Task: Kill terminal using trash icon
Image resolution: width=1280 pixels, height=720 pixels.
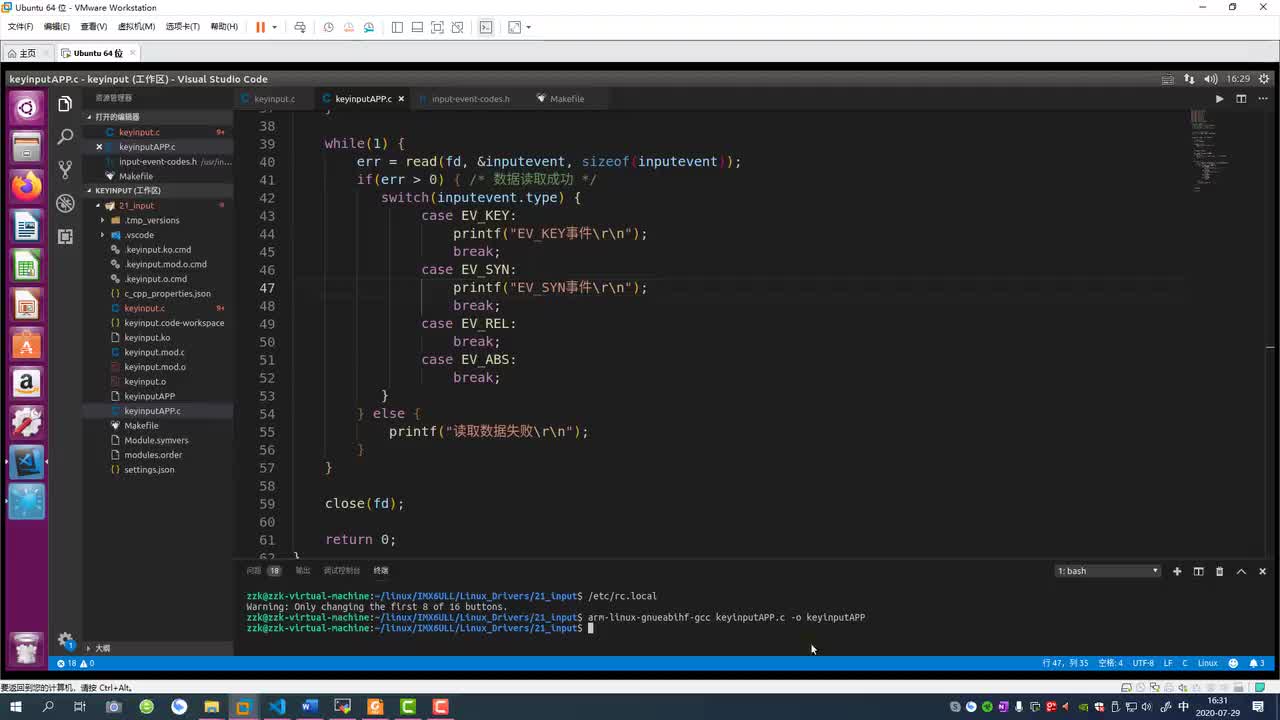Action: [x=1219, y=571]
